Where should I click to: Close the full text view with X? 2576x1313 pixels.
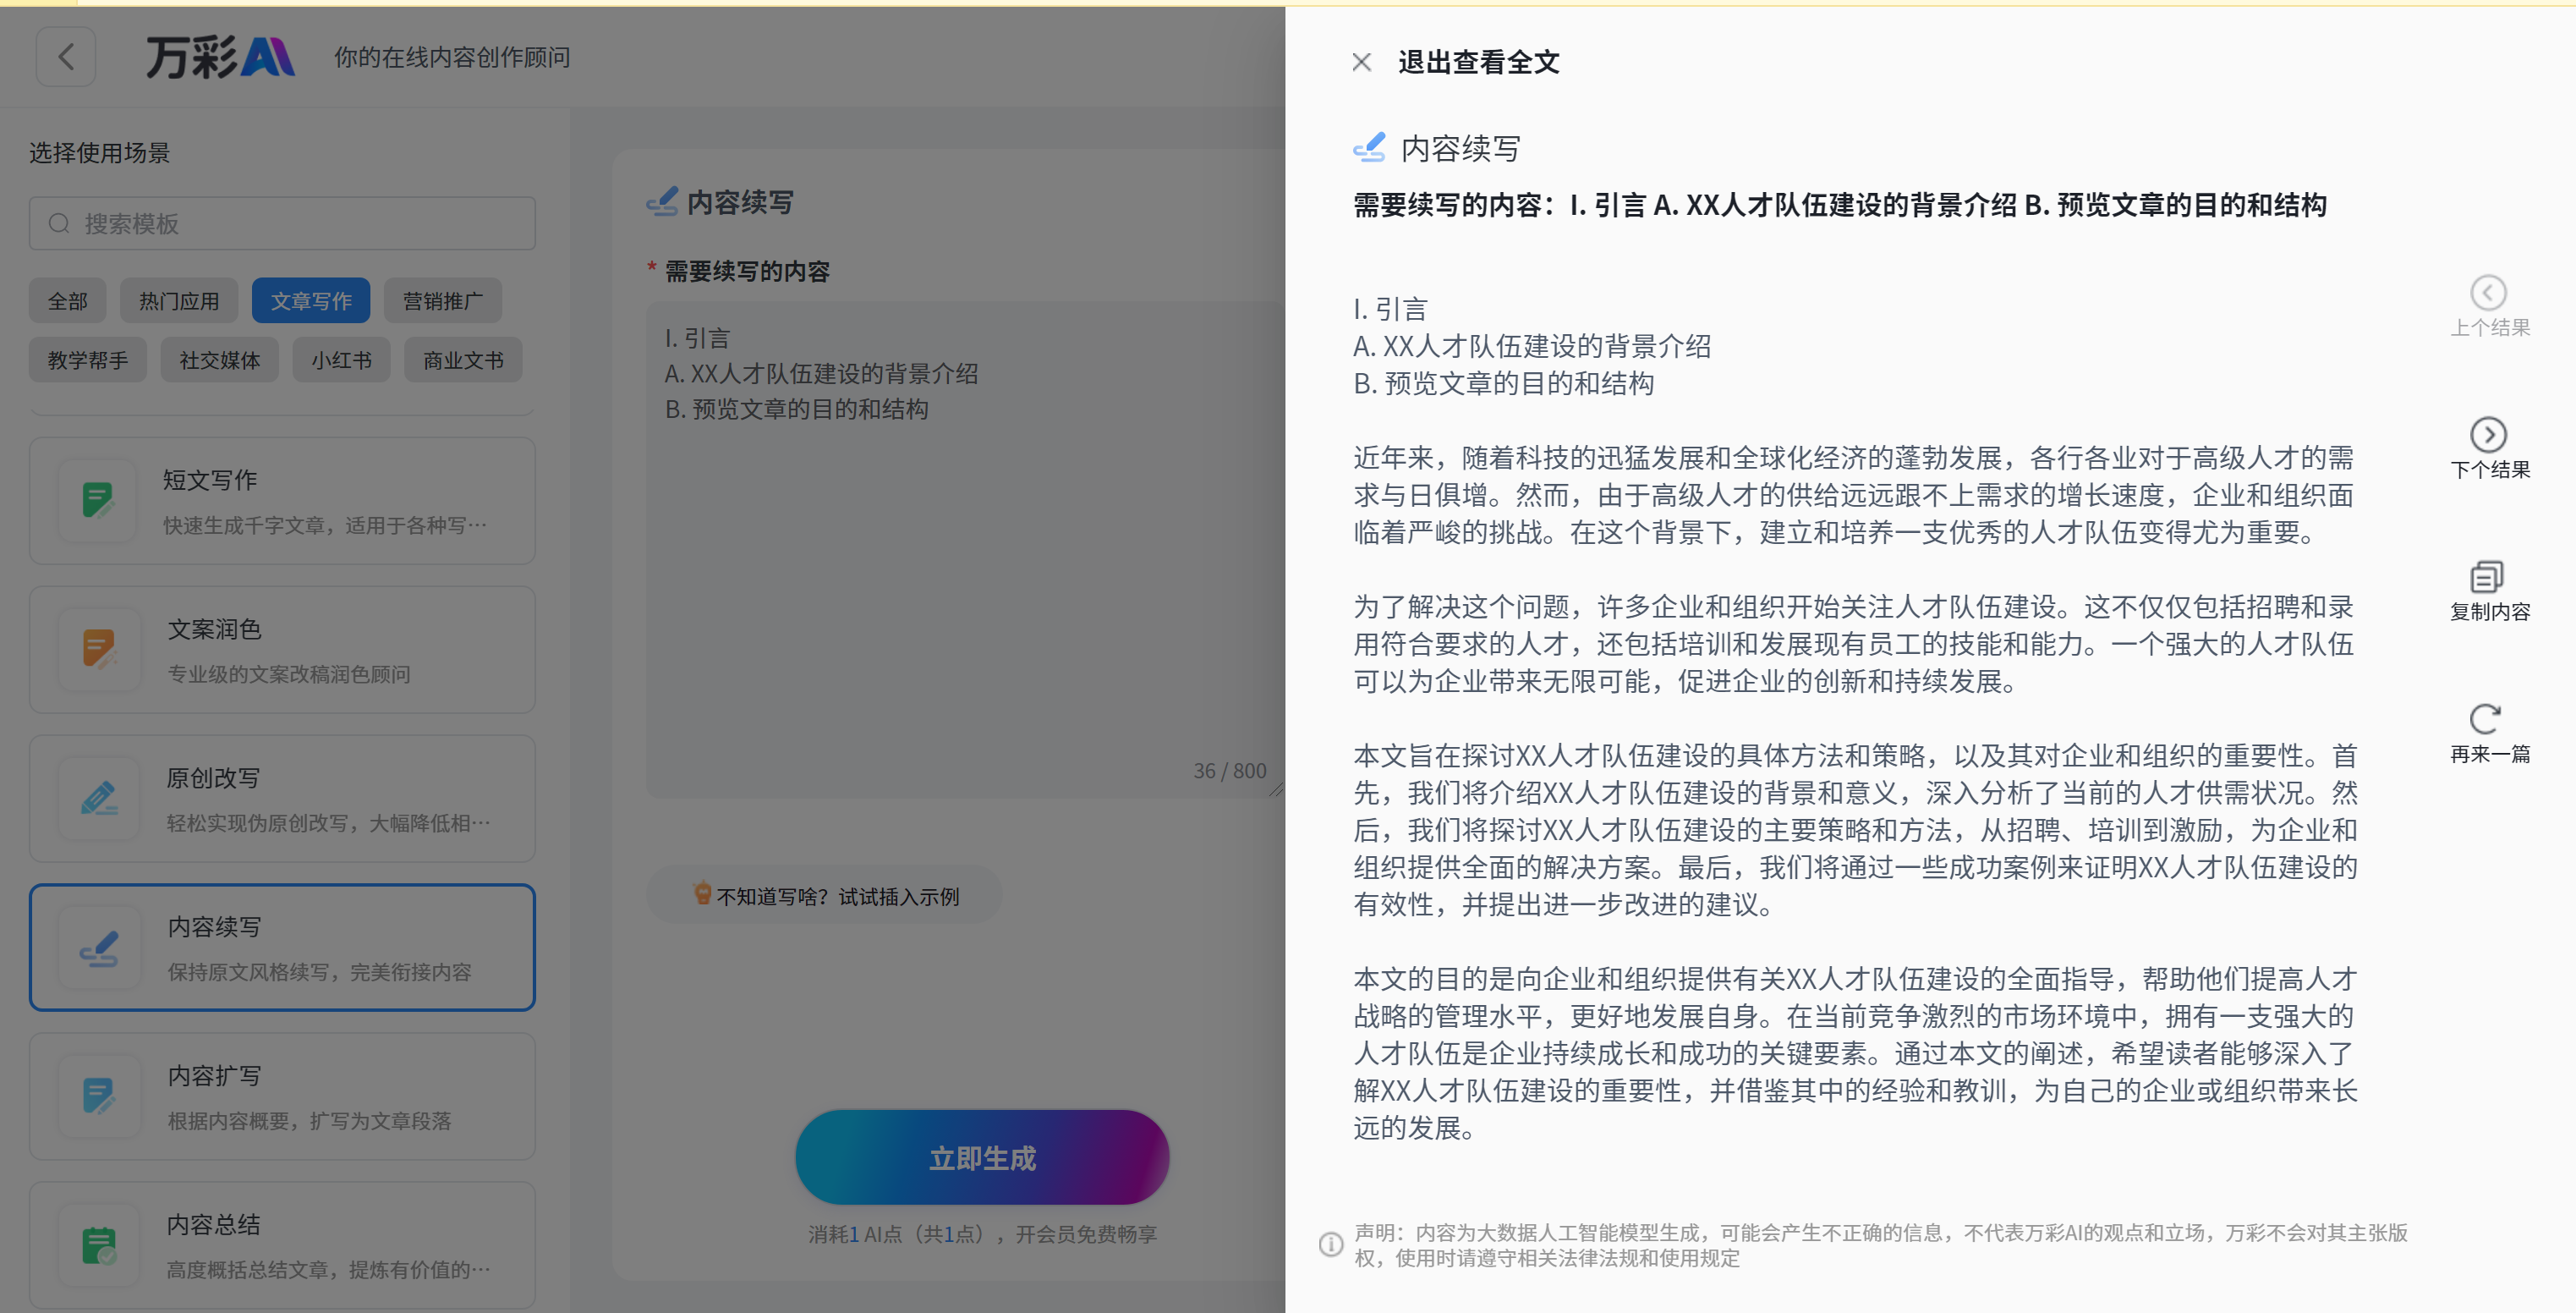point(1361,62)
